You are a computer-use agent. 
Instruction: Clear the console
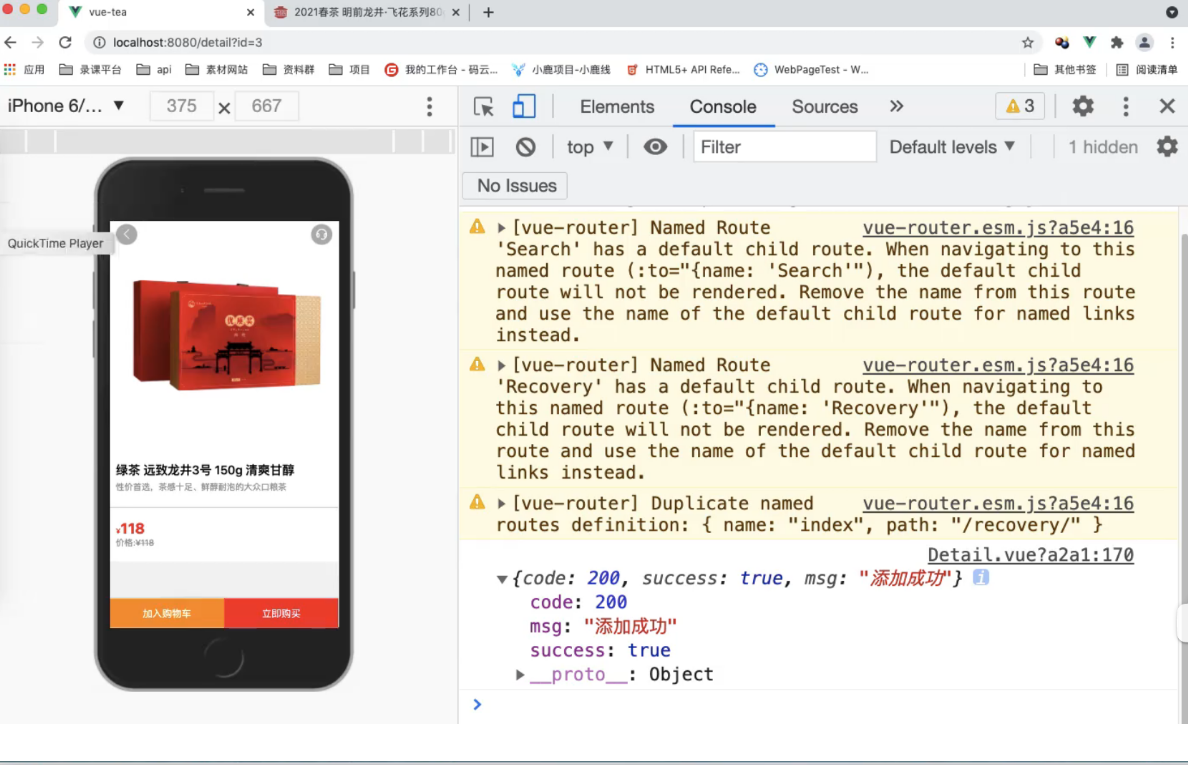[525, 147]
